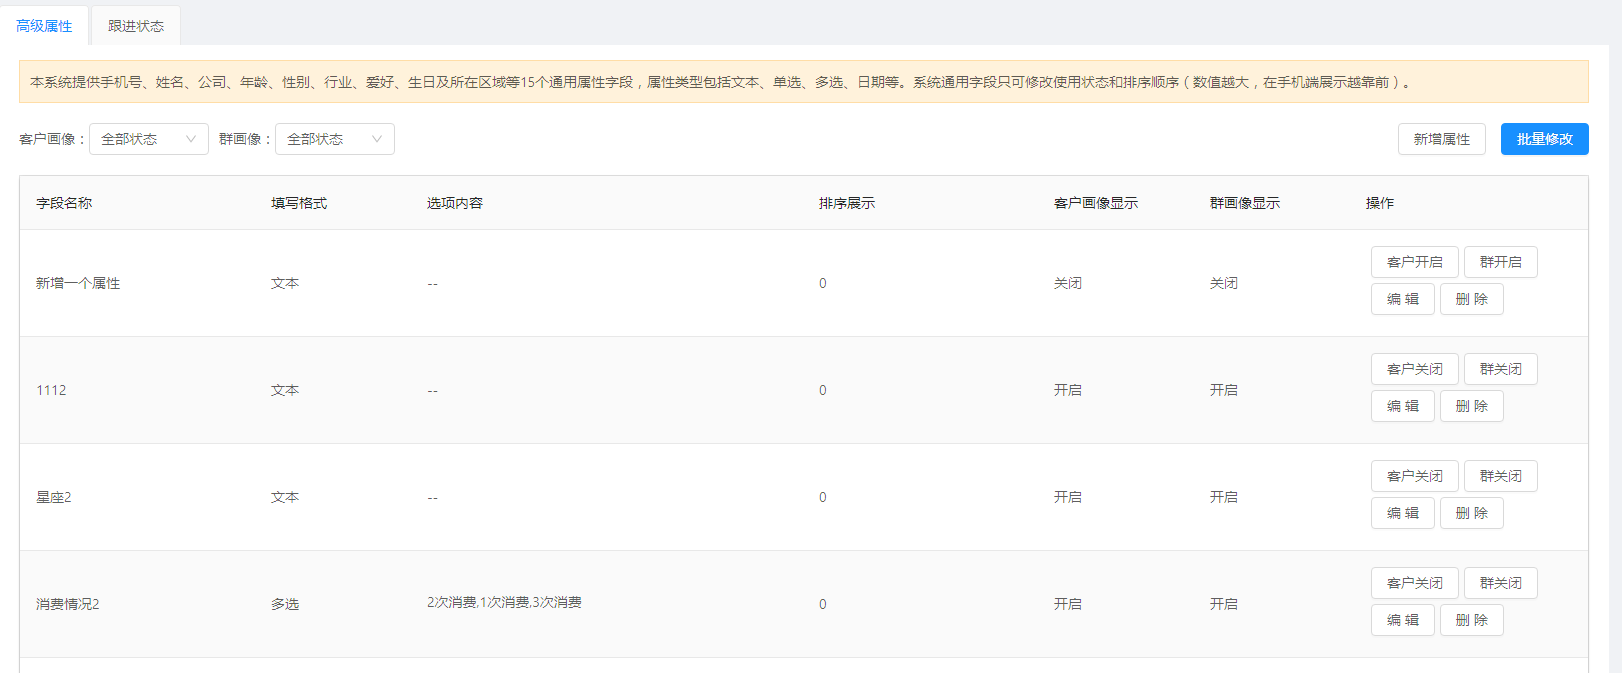Click sort value 0 in 星座2 row
Viewport: 1622px width, 673px height.
823,497
